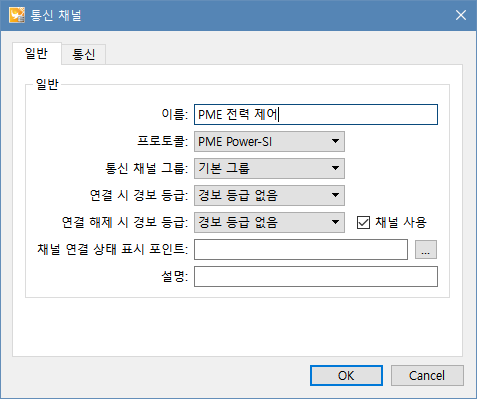The width and height of the screenshot is (477, 399).
Task: Expand the 연결 해제 시 경보 등급 arrow
Action: pos(335,222)
